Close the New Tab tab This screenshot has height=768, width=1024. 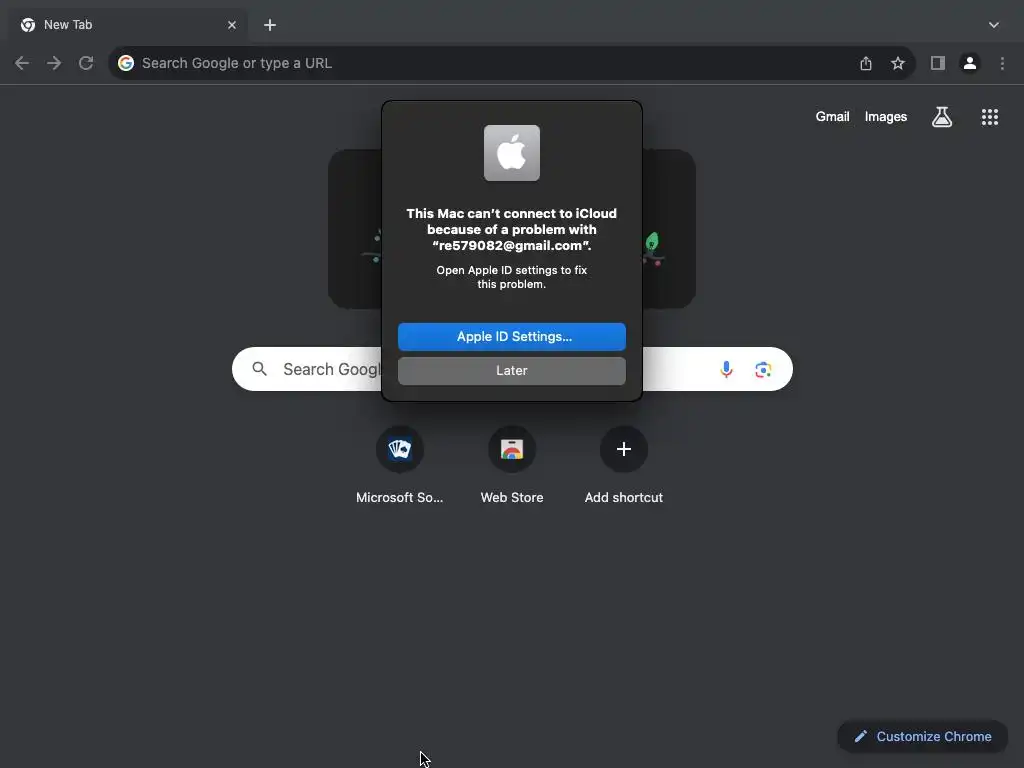(232, 25)
